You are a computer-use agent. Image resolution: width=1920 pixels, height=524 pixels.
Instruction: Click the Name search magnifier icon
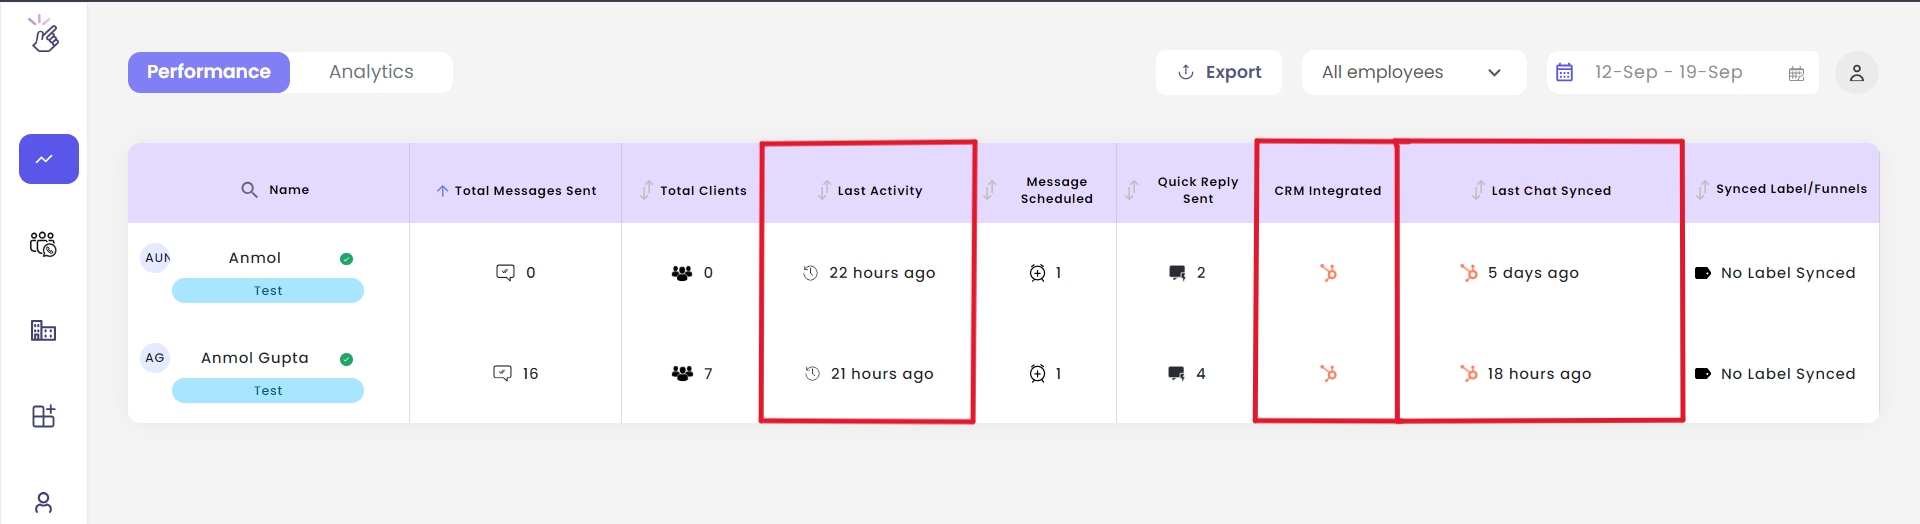click(x=249, y=189)
